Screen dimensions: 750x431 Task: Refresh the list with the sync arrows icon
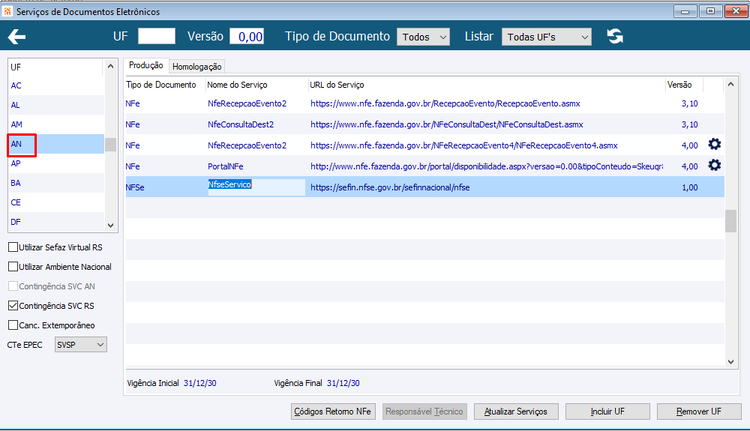click(x=615, y=36)
